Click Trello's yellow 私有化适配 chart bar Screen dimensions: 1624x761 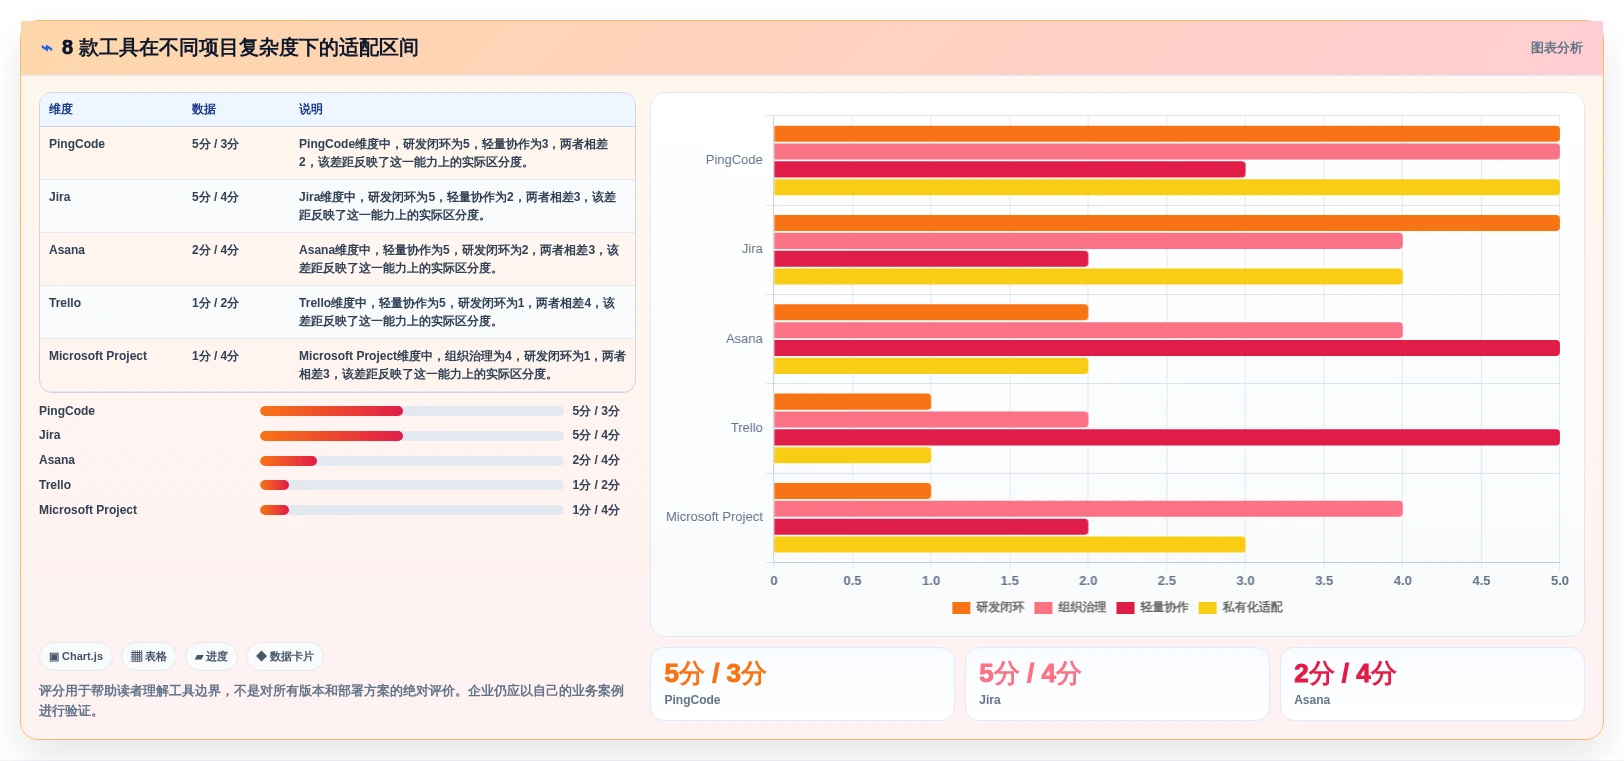click(852, 456)
